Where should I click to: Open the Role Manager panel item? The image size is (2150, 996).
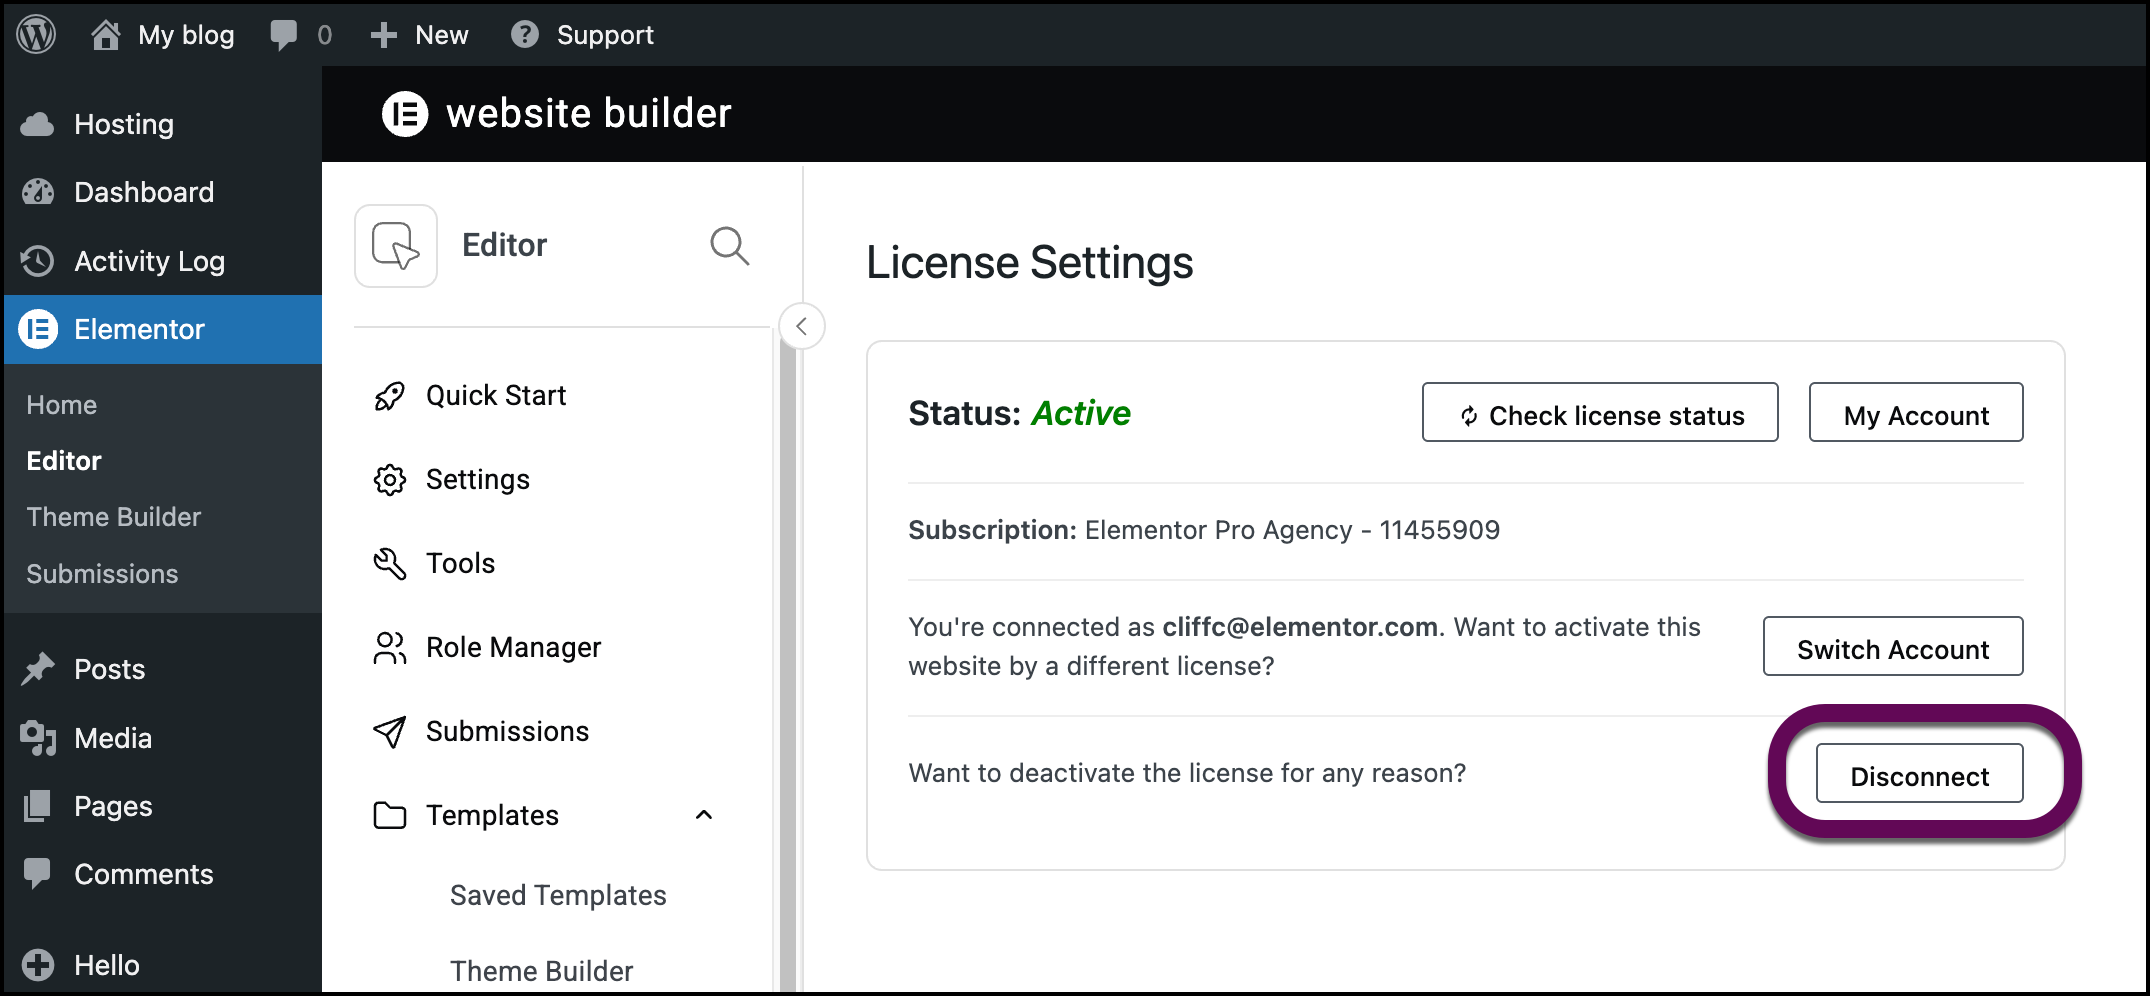click(512, 648)
